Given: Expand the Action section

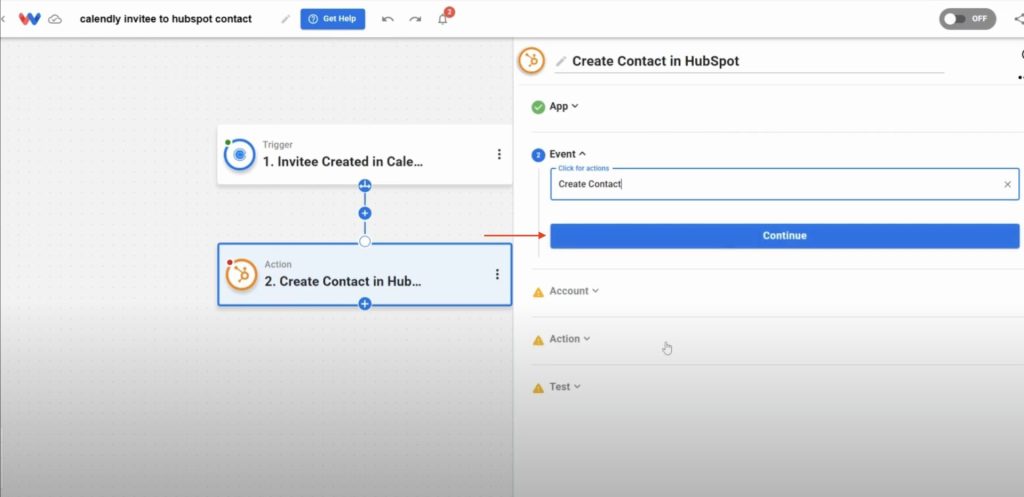Looking at the screenshot, I should coord(570,339).
